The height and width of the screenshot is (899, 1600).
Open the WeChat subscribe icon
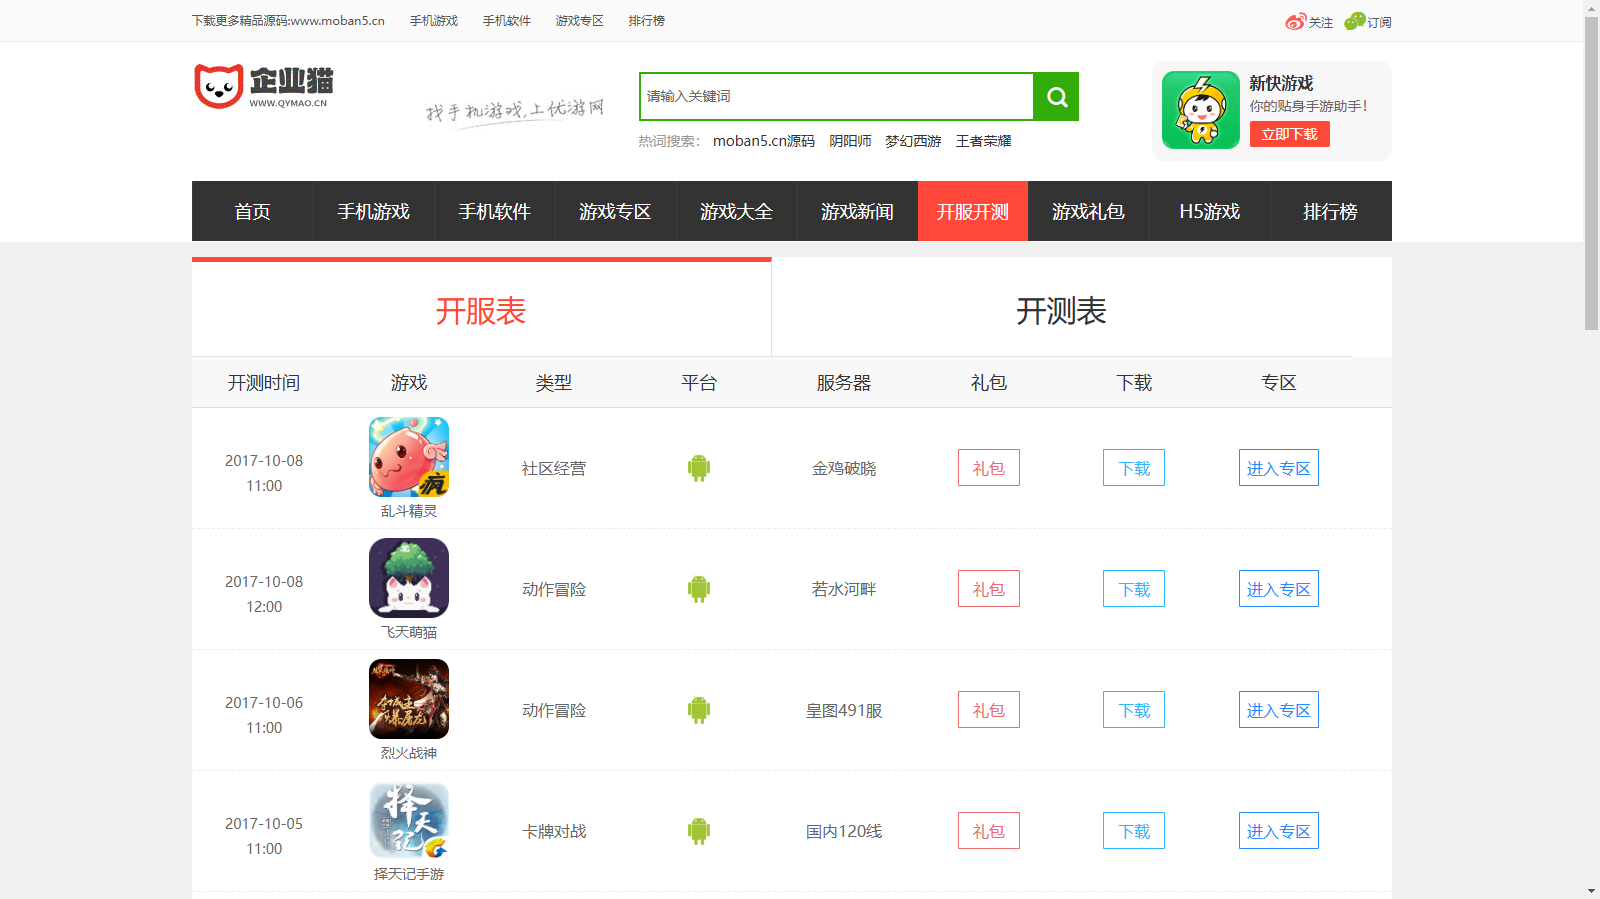(x=1355, y=21)
